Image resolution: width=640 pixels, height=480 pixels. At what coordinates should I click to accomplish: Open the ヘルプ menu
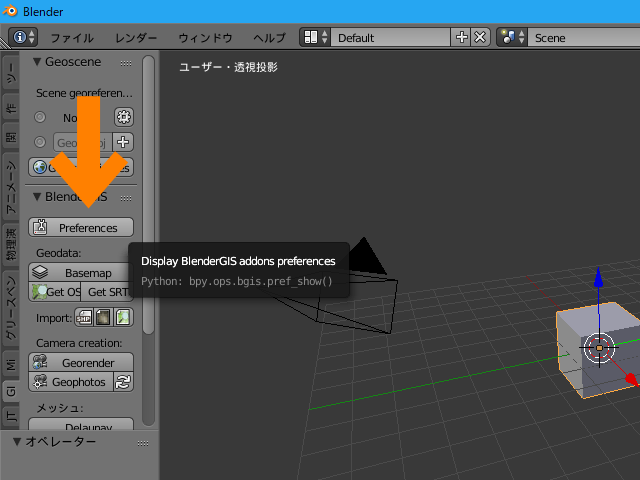click(269, 38)
